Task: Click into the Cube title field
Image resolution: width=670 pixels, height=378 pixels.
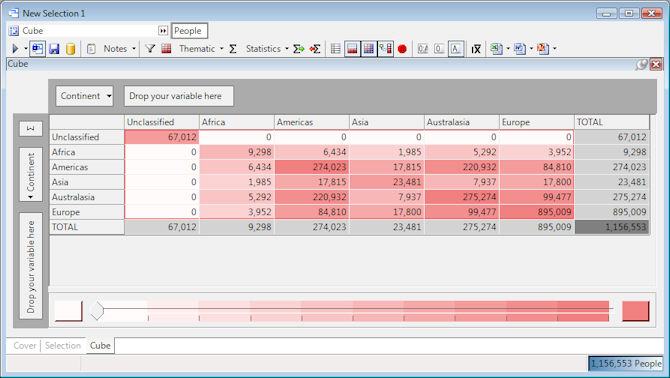Action: [x=89, y=31]
